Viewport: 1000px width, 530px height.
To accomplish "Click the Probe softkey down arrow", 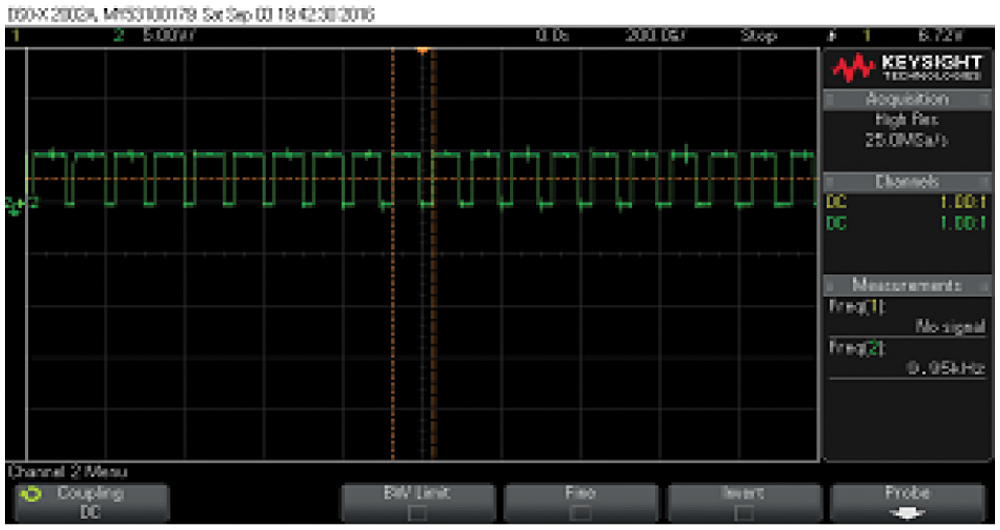I will coord(907,511).
